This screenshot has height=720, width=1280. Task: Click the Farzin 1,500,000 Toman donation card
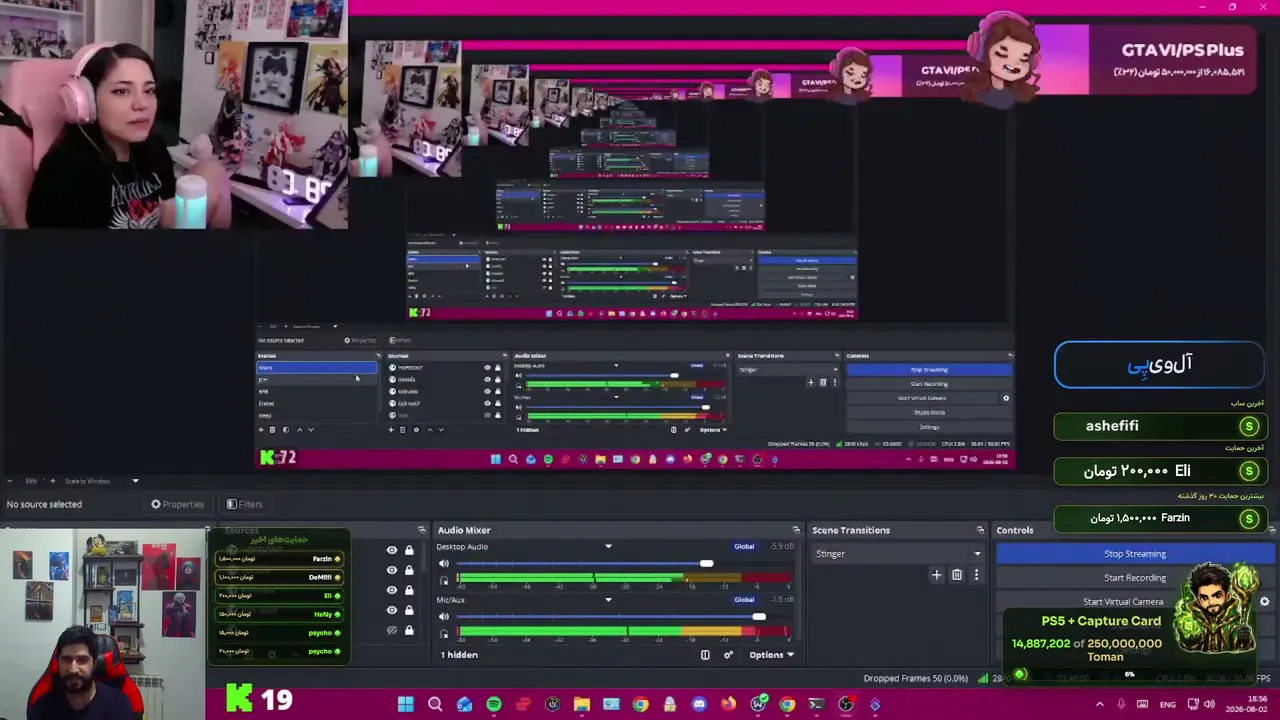coord(1160,518)
